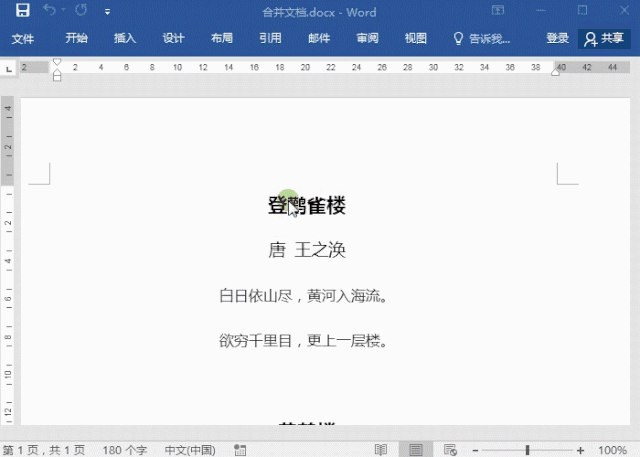Click zoom out minus button
The width and height of the screenshot is (640, 457).
pos(475,450)
